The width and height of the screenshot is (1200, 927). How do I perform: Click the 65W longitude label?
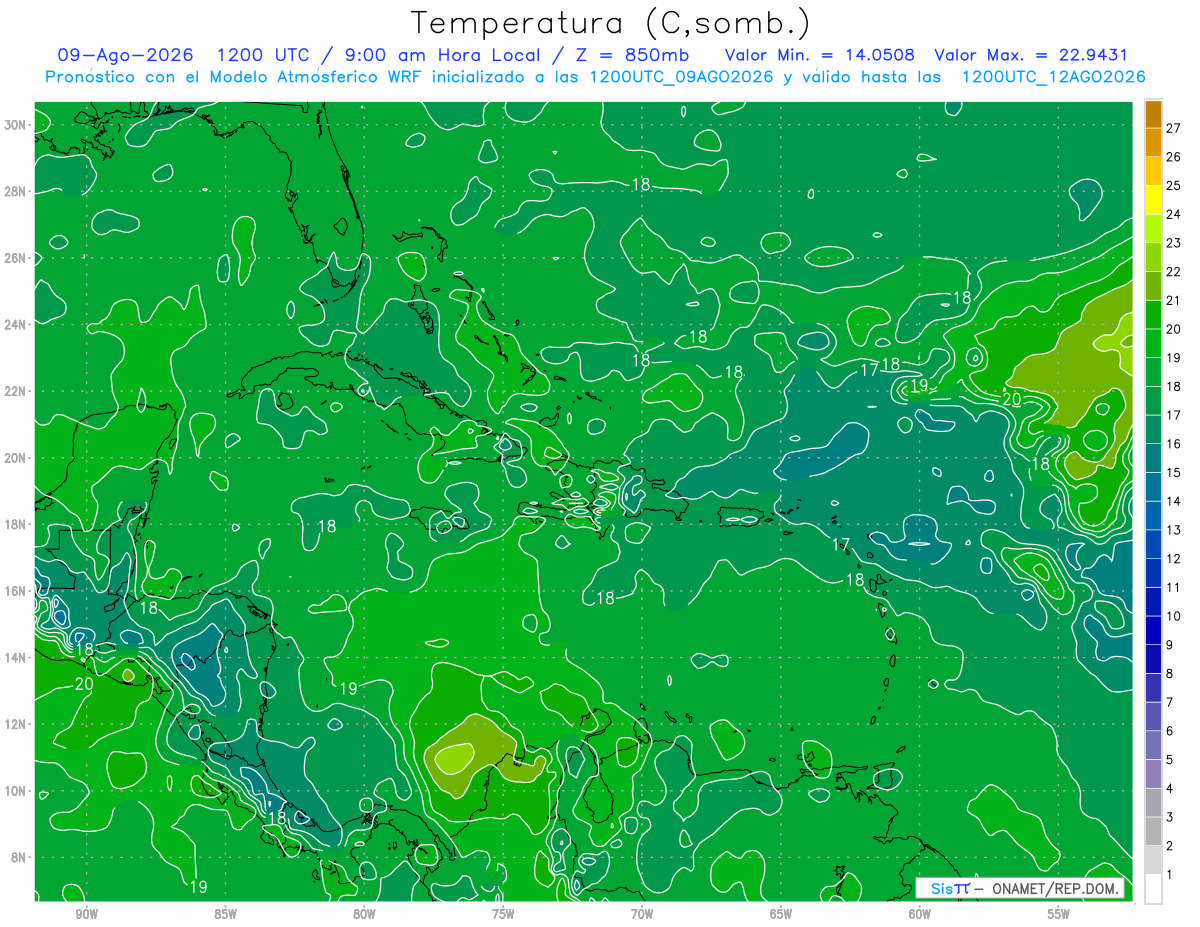click(x=781, y=915)
